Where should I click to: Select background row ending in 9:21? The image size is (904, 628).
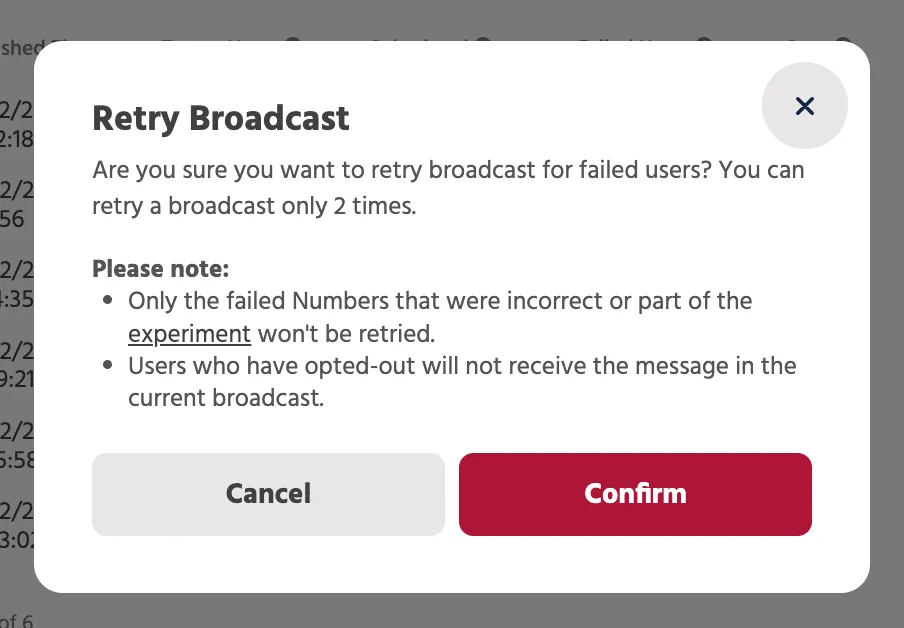(17, 365)
